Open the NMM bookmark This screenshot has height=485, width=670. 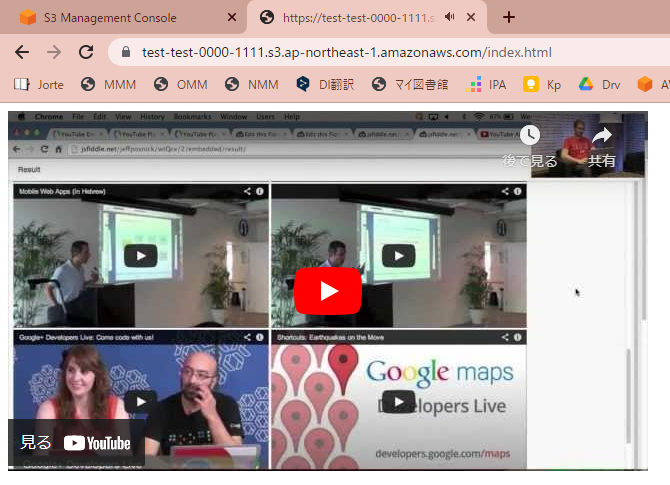tap(252, 85)
